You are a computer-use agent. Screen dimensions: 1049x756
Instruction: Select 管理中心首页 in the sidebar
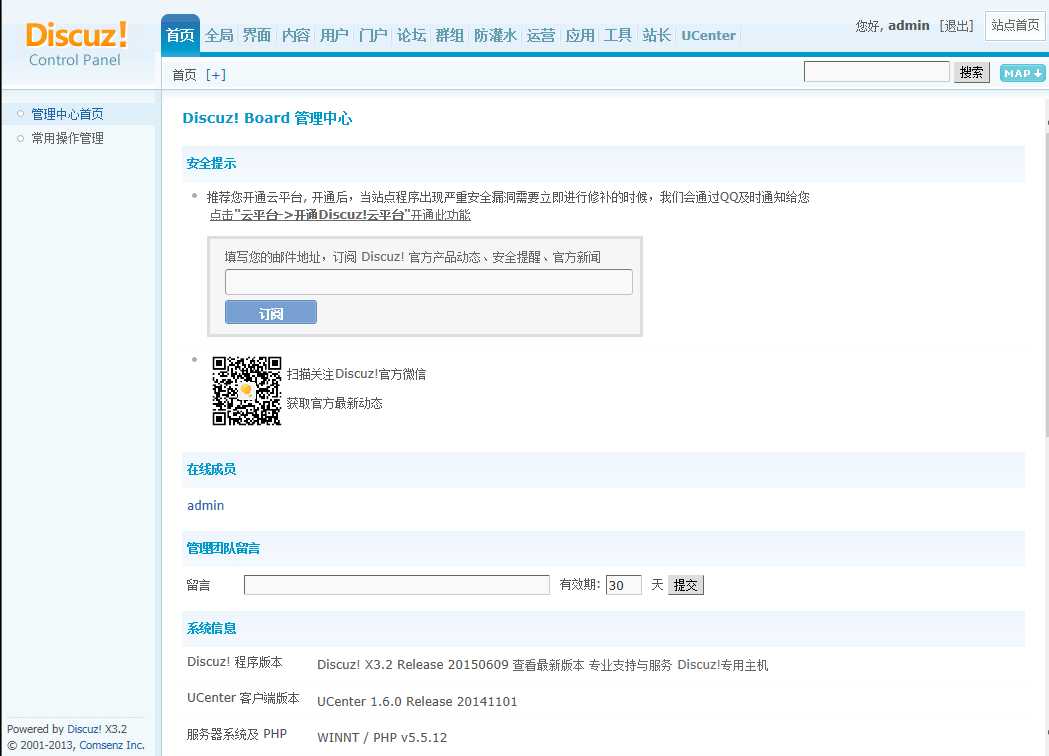tap(68, 114)
